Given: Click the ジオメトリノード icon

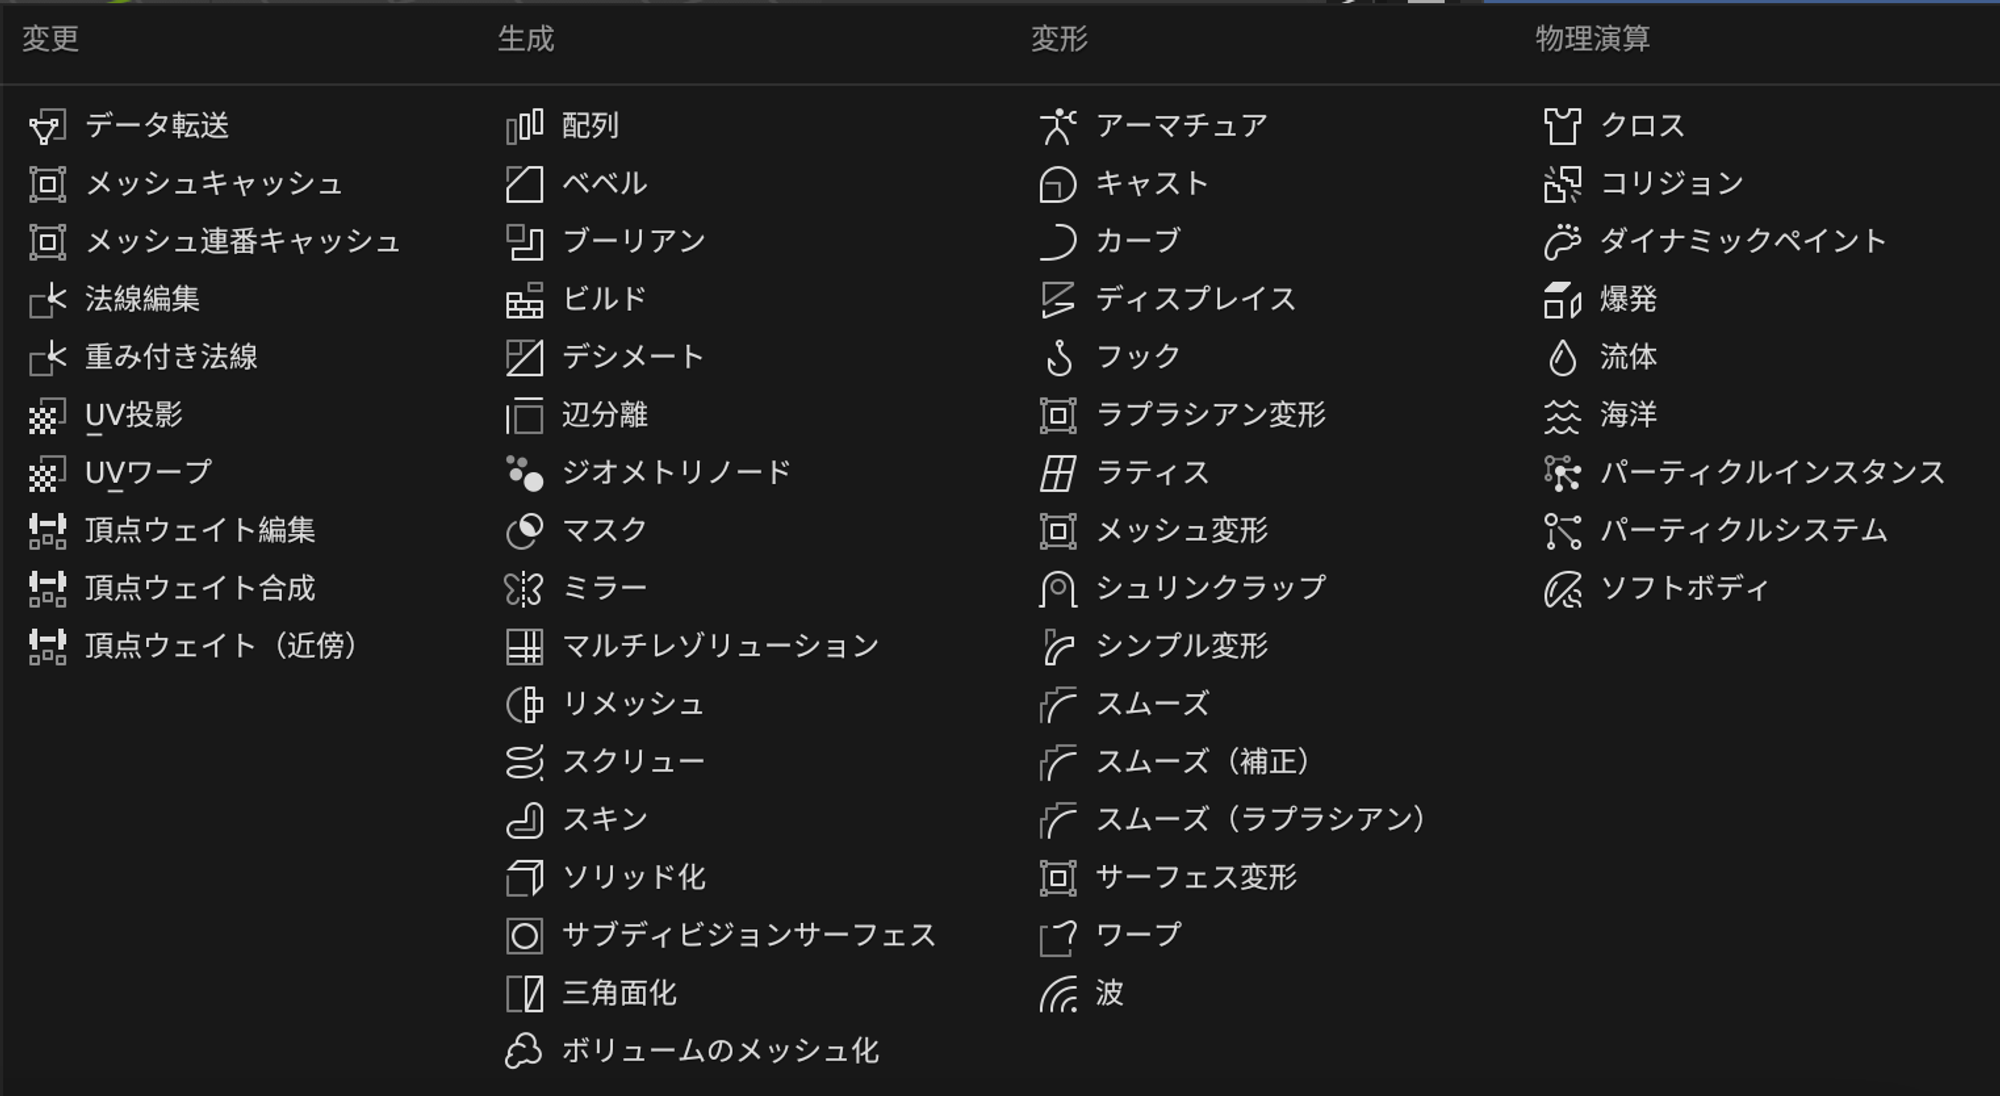Looking at the screenshot, I should tap(524, 473).
